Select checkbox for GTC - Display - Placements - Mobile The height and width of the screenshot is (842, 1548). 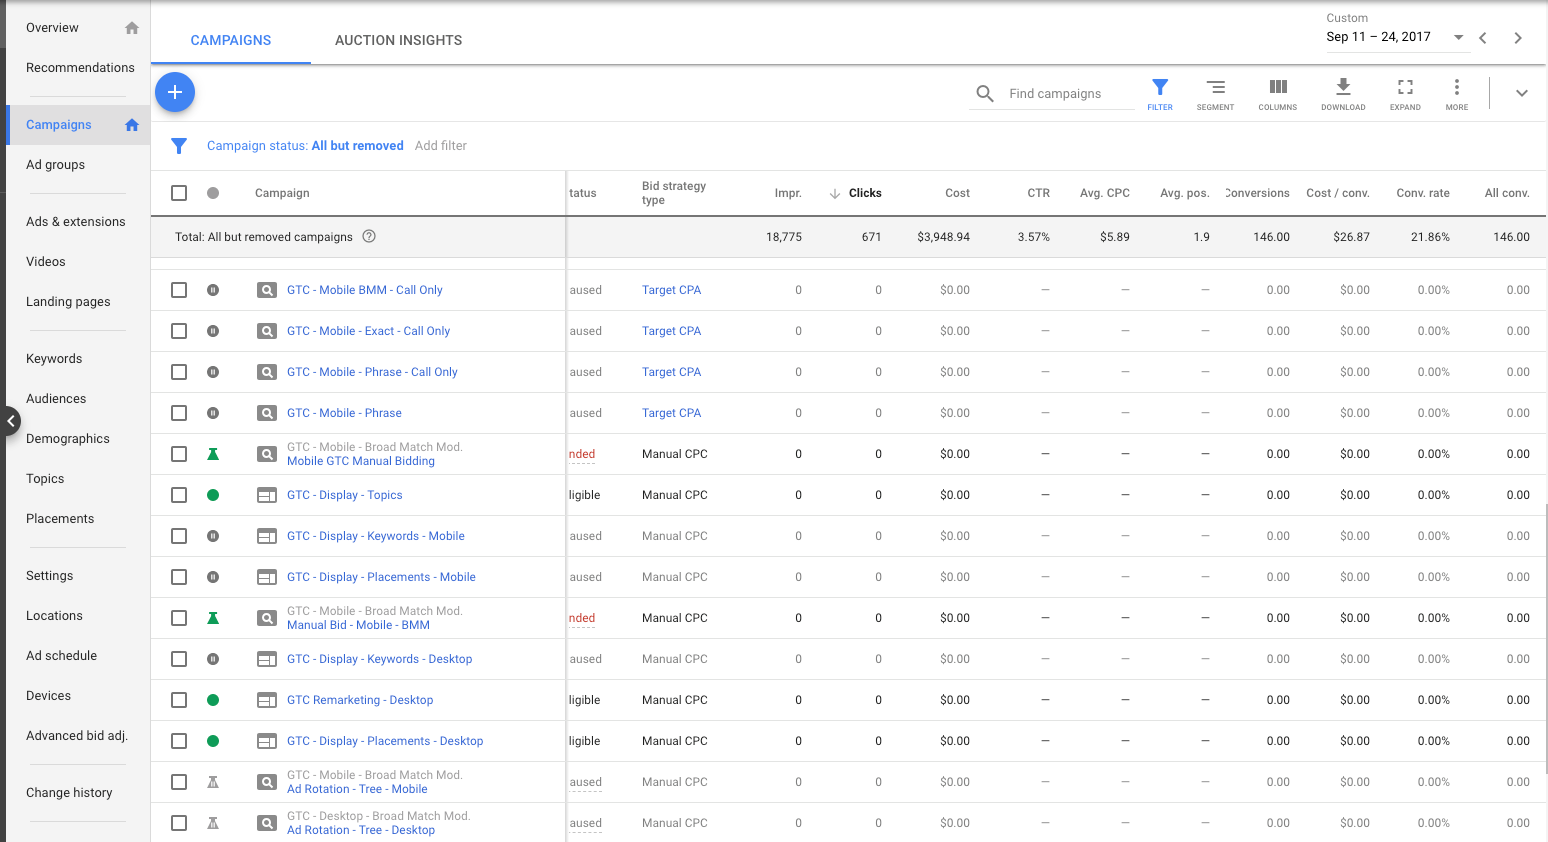(x=179, y=577)
